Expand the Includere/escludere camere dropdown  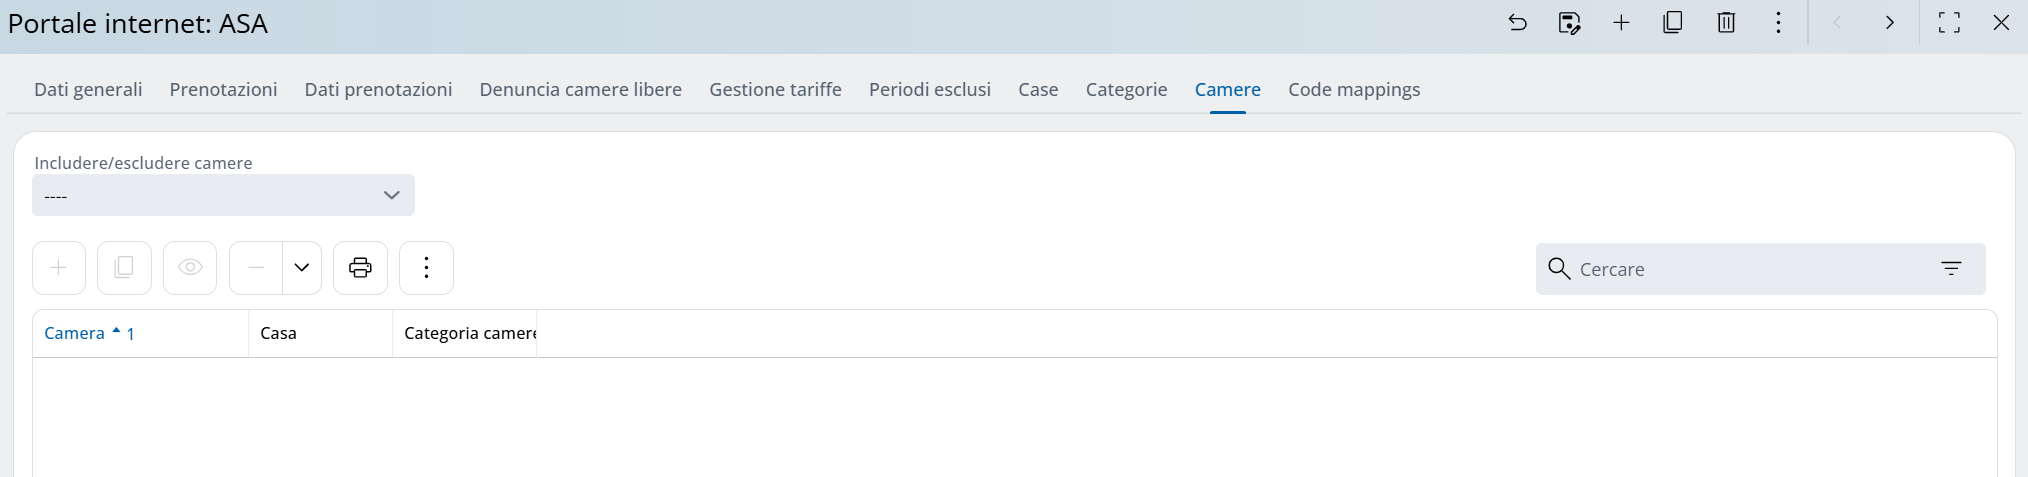tap(223, 195)
